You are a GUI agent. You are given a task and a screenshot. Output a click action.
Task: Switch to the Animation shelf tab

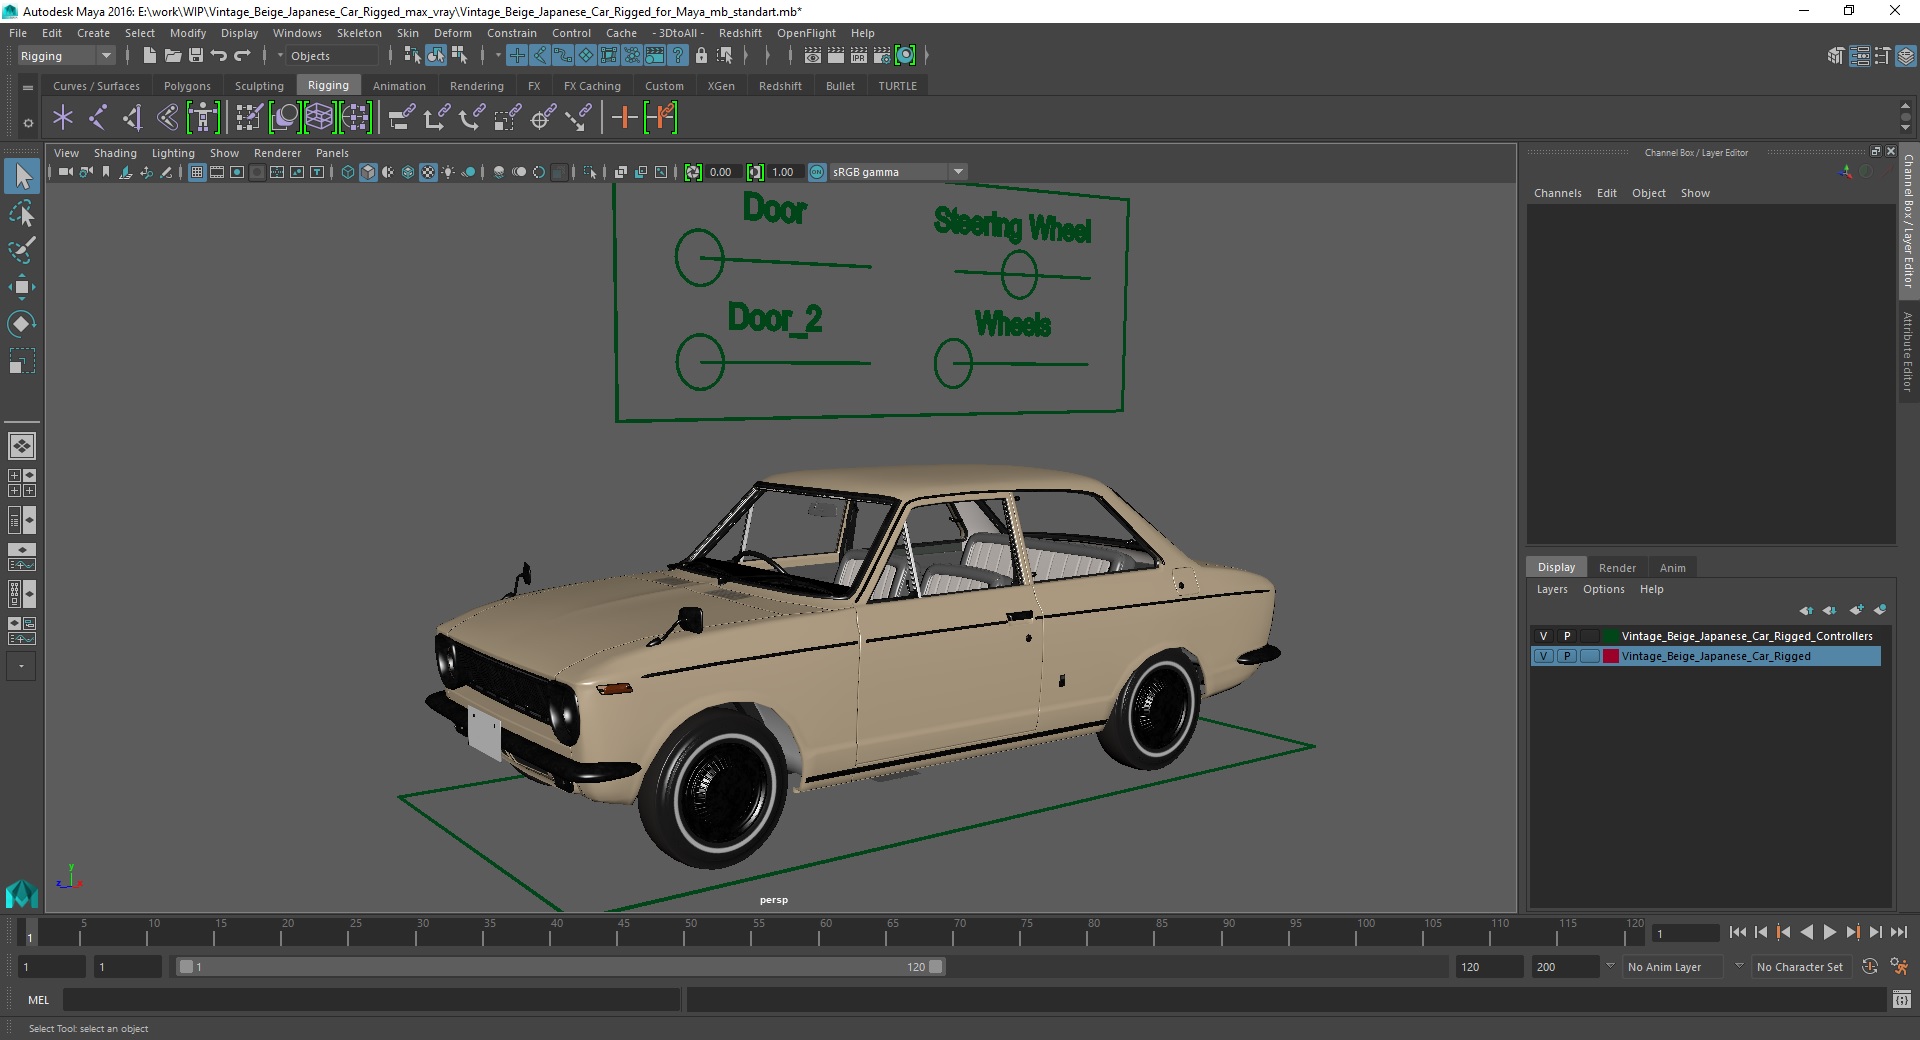pyautogui.click(x=399, y=86)
